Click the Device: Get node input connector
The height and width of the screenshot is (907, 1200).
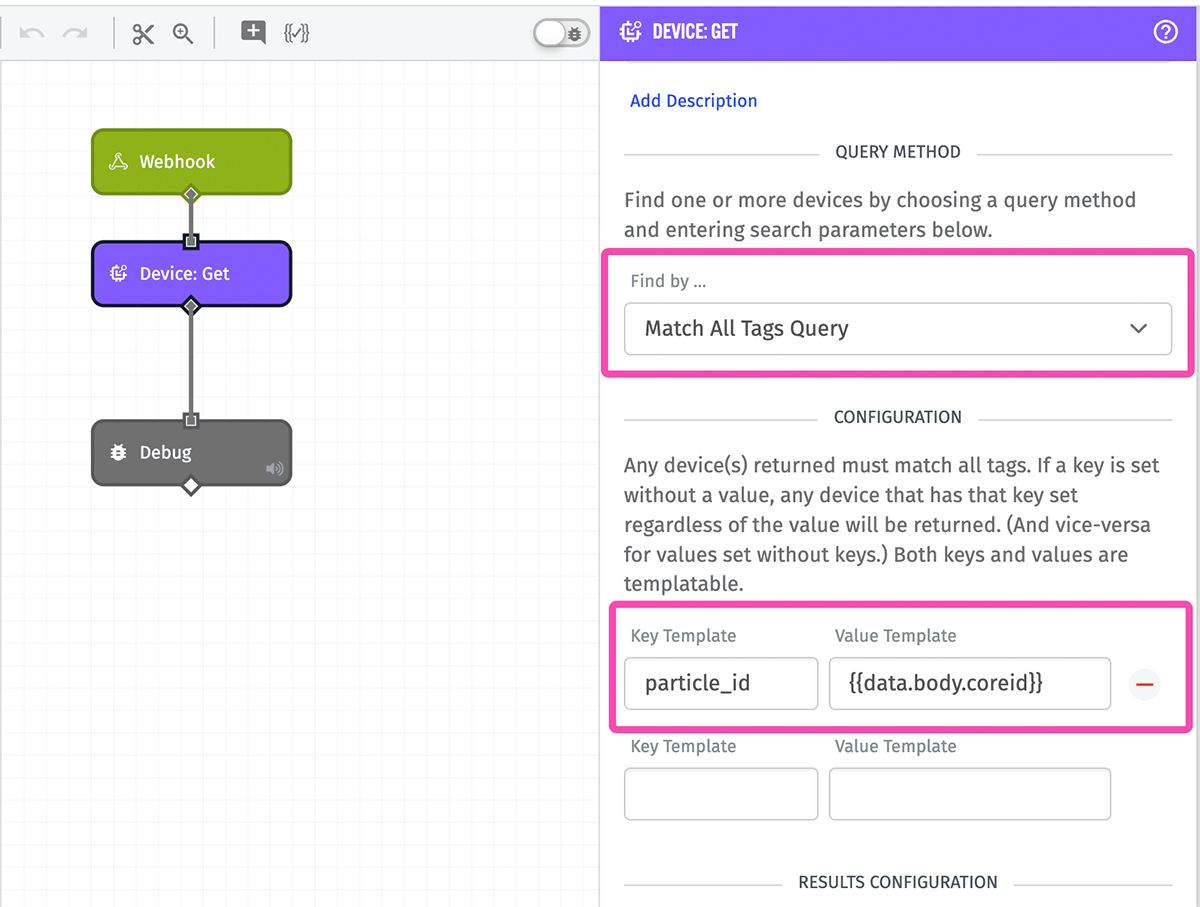[191, 241]
